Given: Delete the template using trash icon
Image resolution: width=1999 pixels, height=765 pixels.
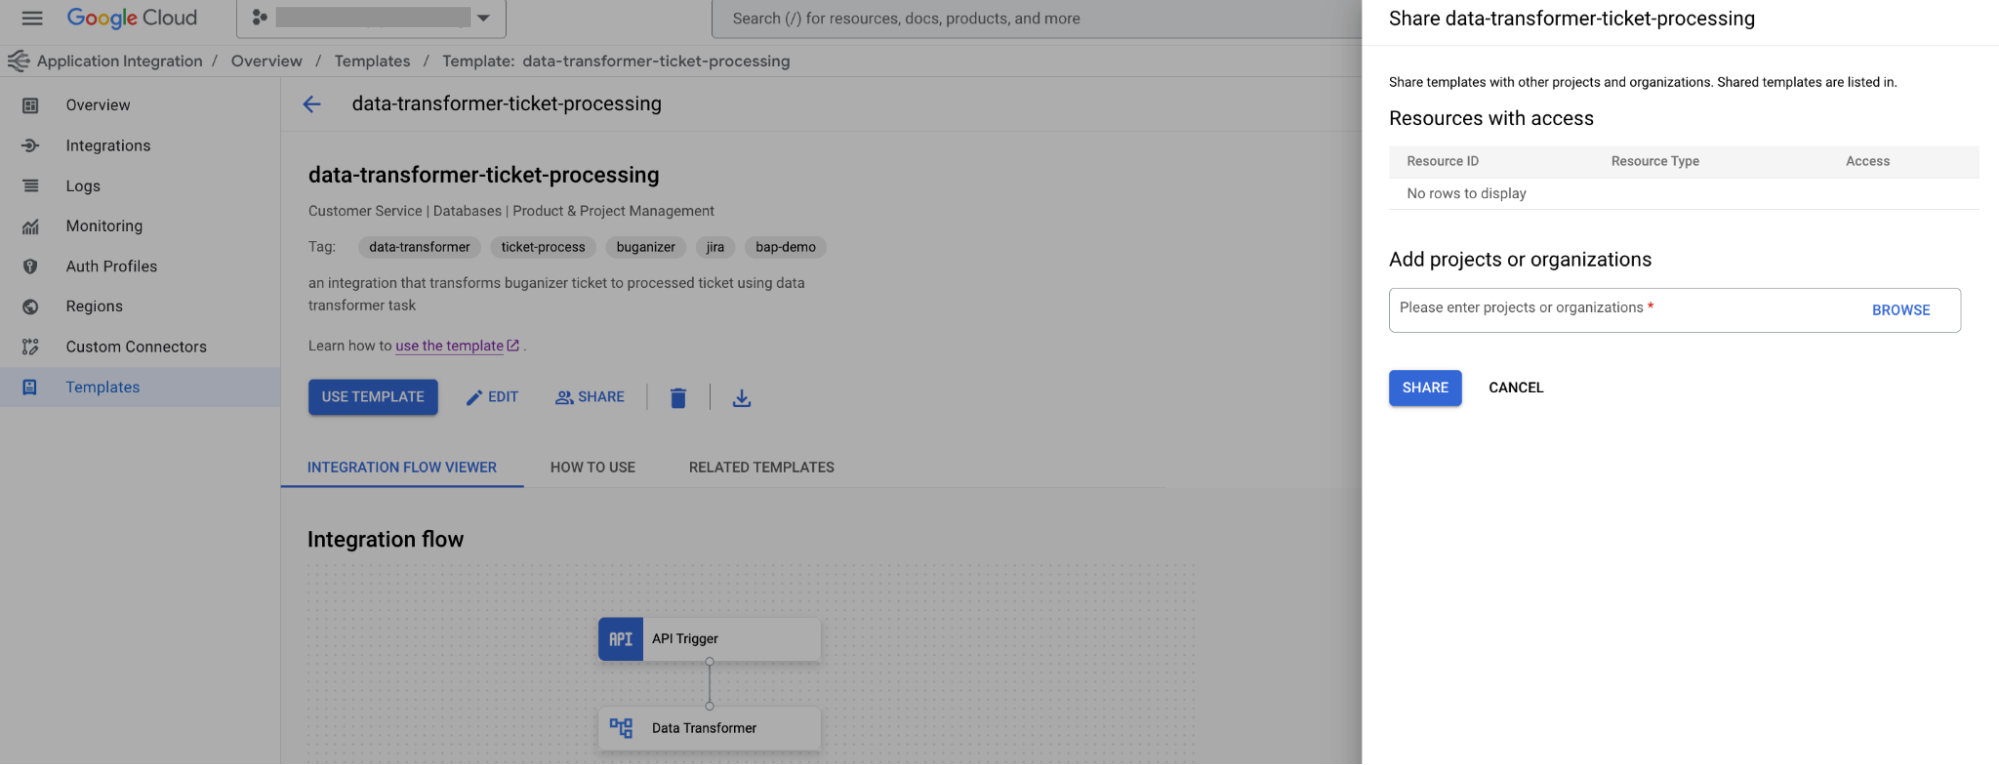Looking at the screenshot, I should click(678, 398).
